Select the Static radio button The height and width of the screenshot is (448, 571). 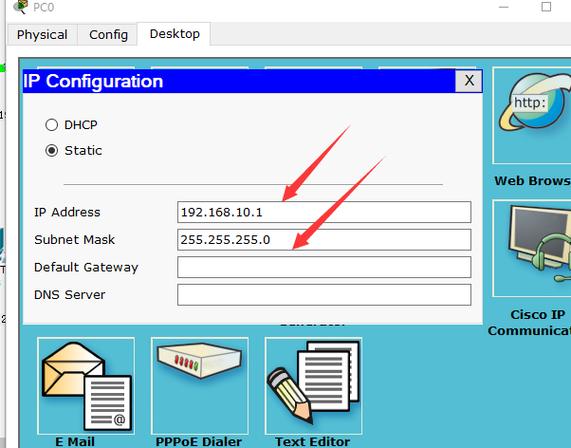pyautogui.click(x=52, y=150)
